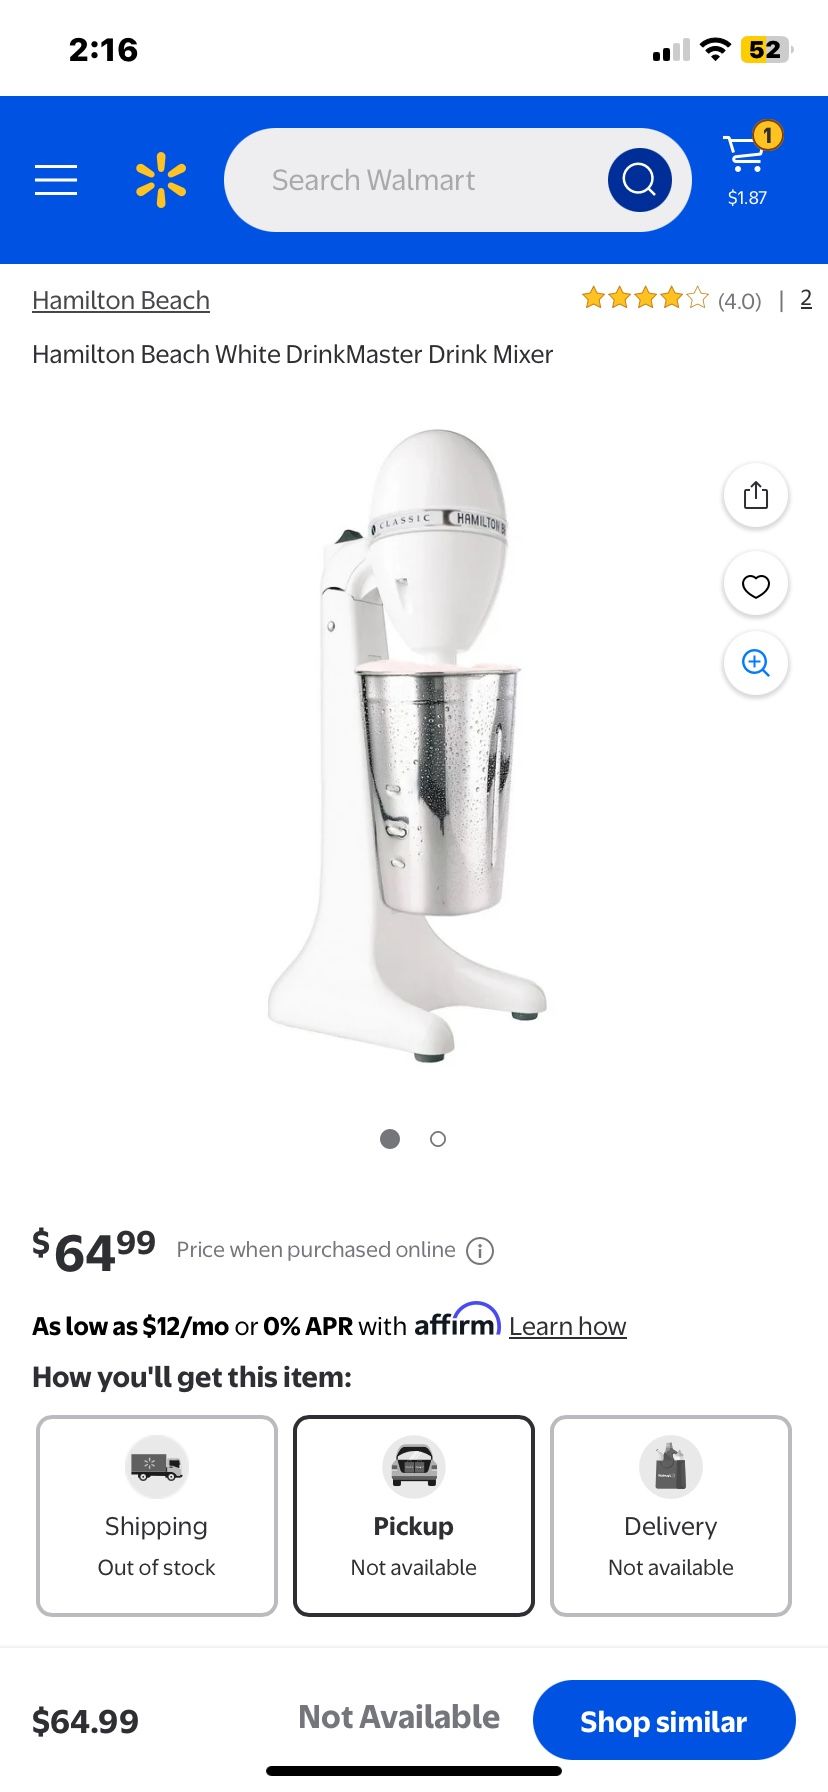Select the Delivery fulfillment option
The height and width of the screenshot is (1792, 828).
(671, 1515)
